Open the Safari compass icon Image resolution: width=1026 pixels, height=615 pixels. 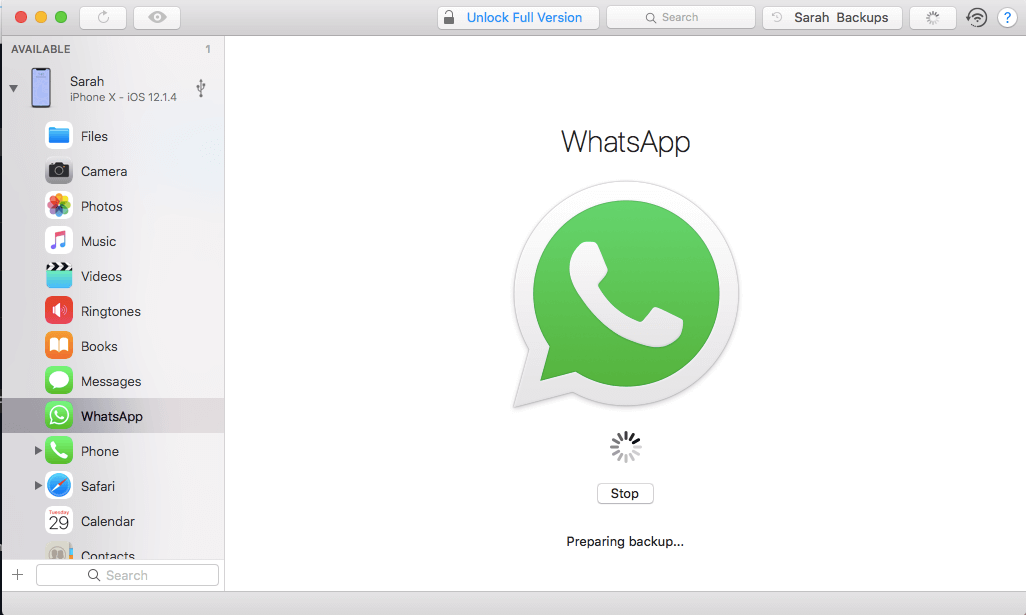[x=59, y=485]
